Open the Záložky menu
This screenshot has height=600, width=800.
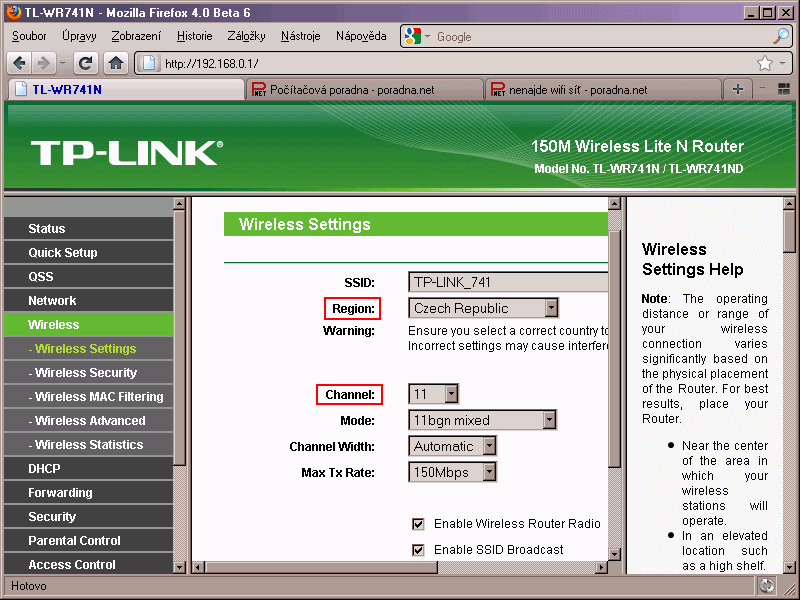click(x=246, y=36)
